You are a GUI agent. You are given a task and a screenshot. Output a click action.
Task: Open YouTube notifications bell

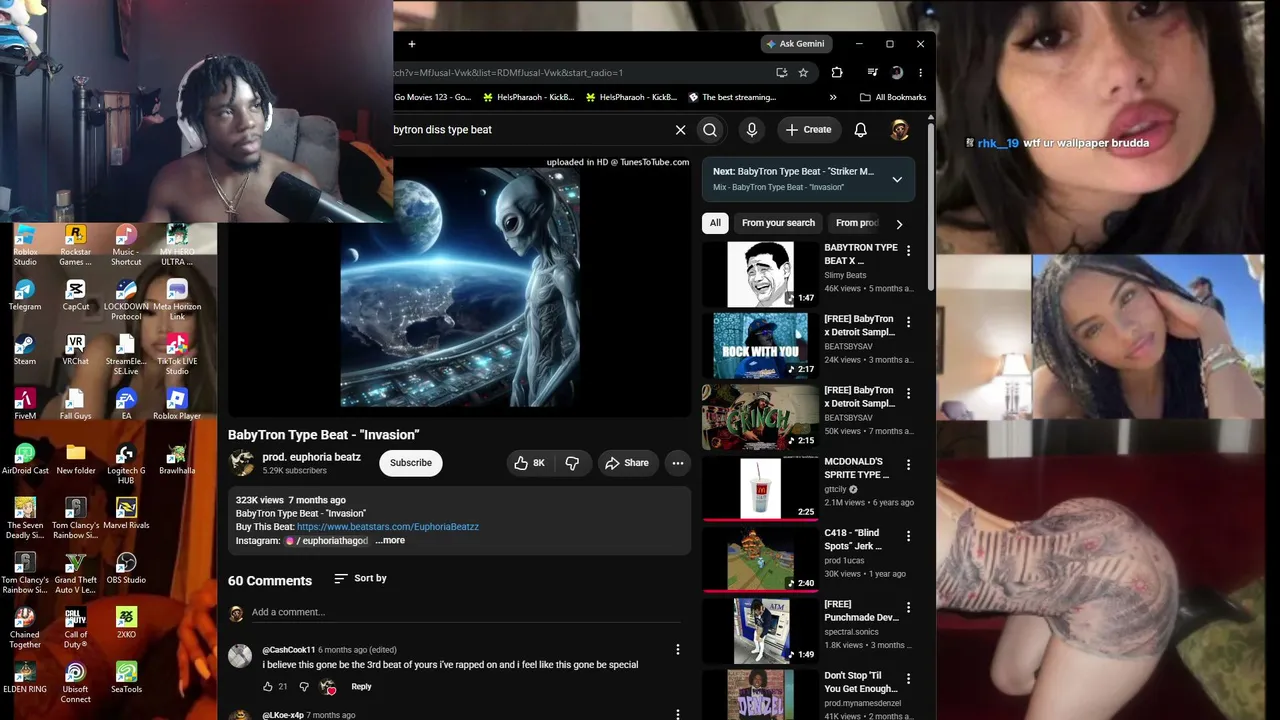[x=860, y=130]
